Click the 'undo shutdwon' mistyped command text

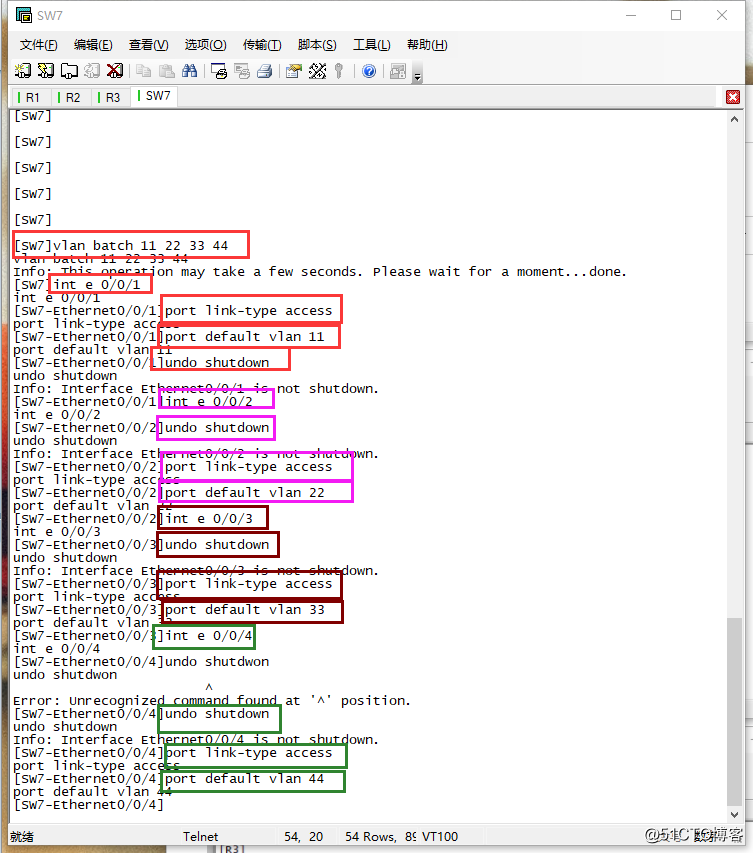click(x=217, y=662)
